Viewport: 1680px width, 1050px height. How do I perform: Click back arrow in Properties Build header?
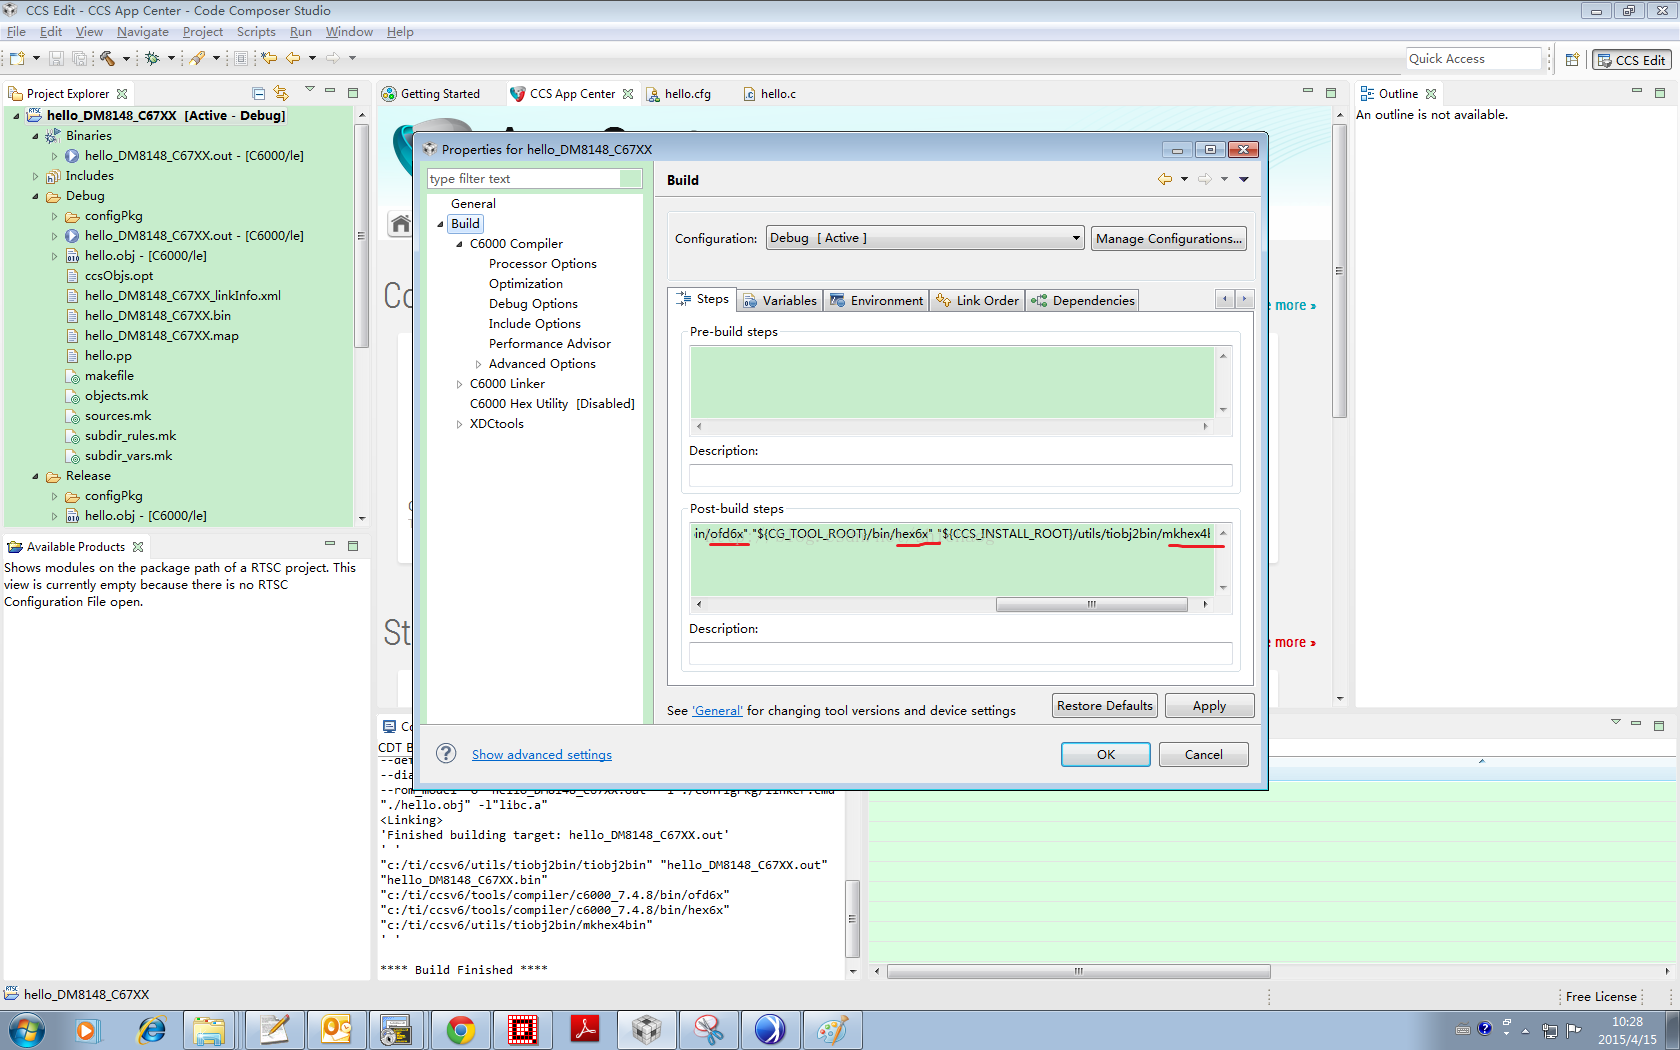click(x=1165, y=180)
